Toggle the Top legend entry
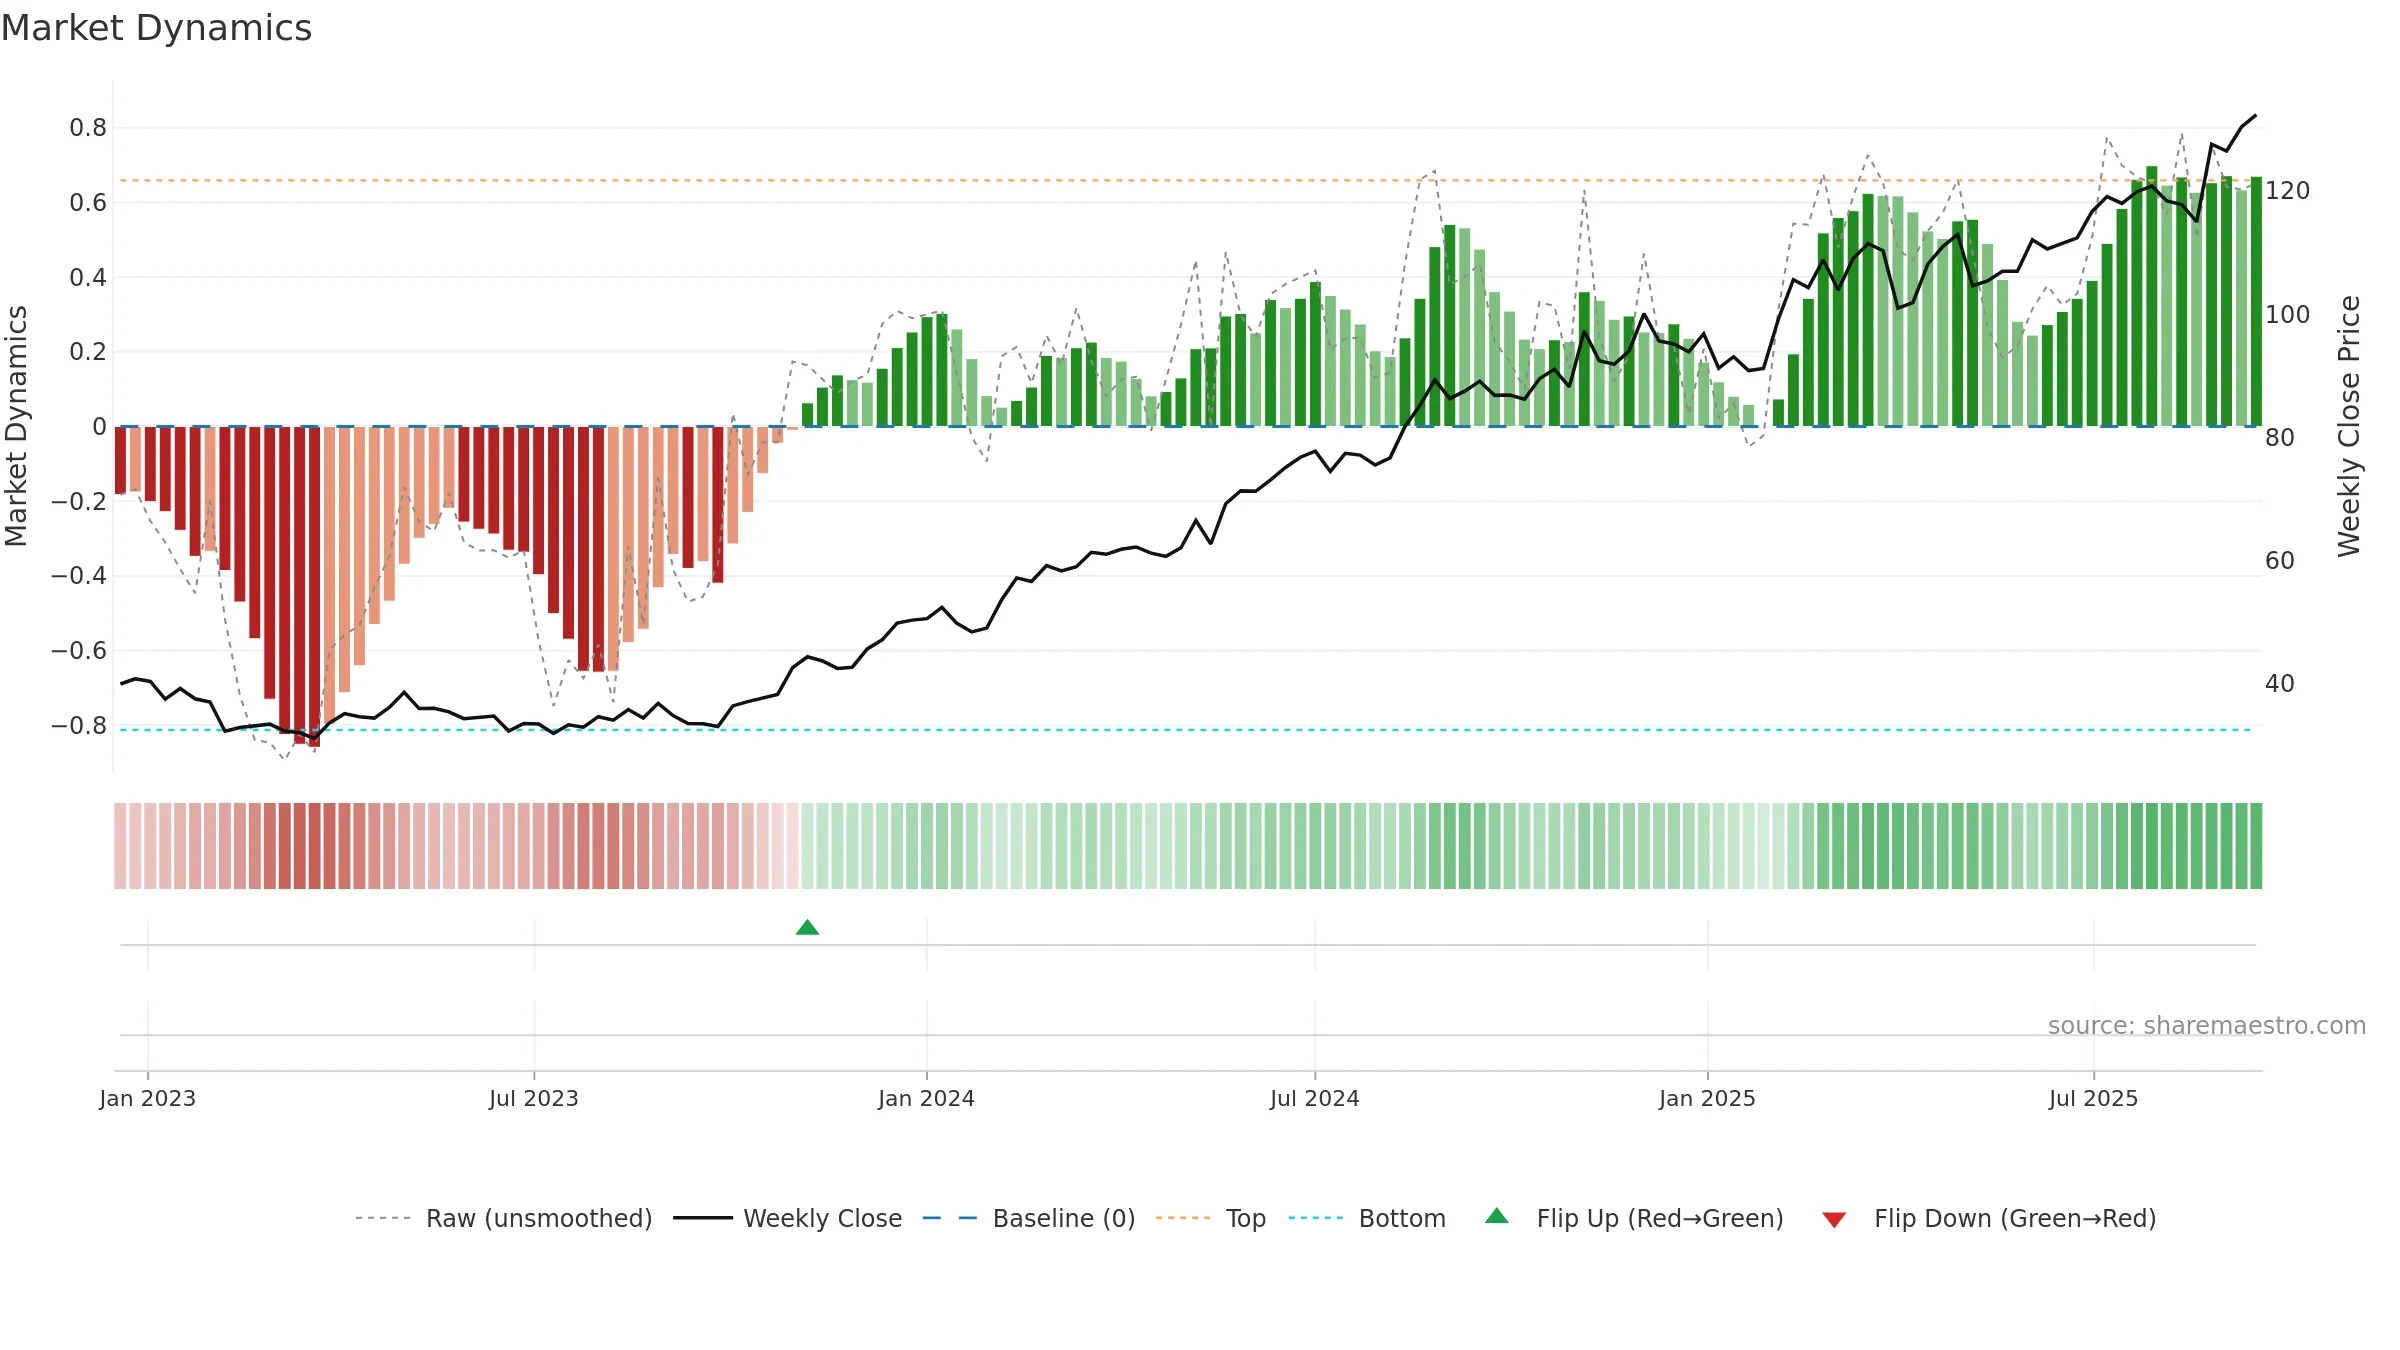 (1211, 1218)
